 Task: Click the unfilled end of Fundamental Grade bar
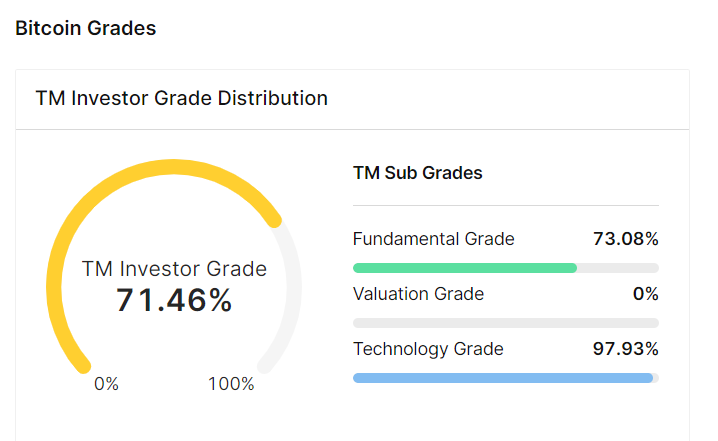[x=618, y=268]
